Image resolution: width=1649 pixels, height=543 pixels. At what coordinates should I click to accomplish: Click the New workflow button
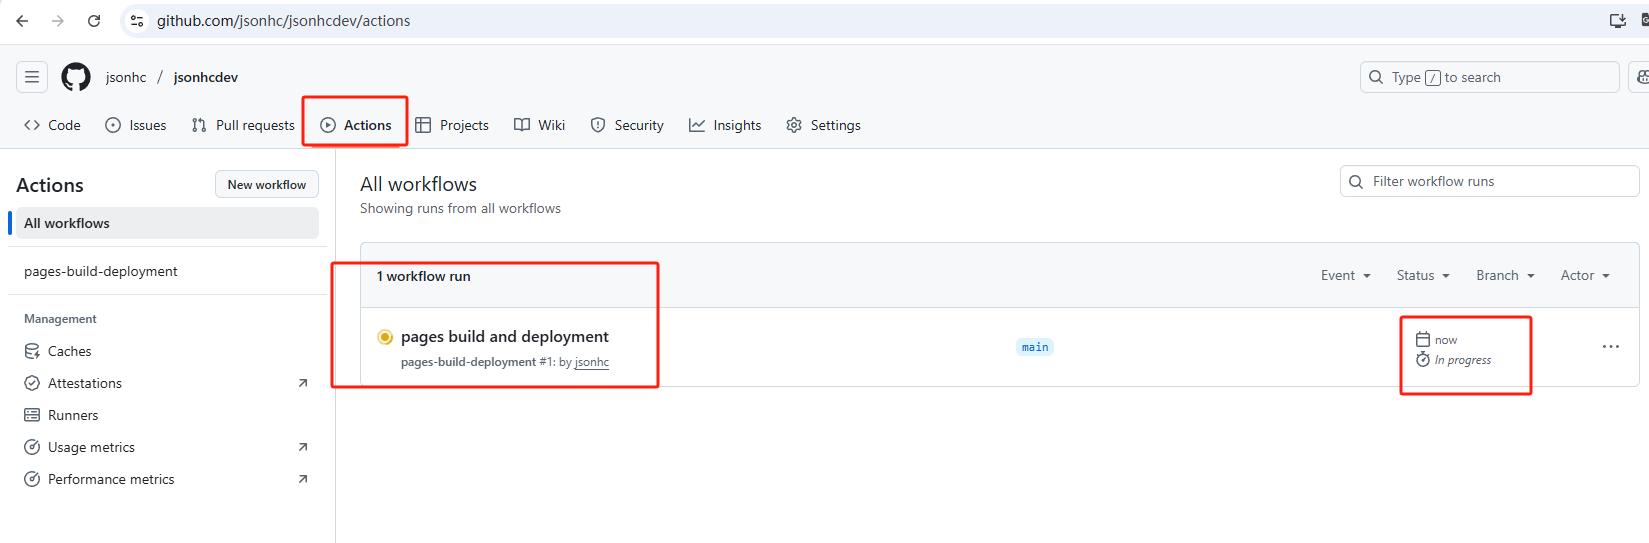(x=267, y=184)
